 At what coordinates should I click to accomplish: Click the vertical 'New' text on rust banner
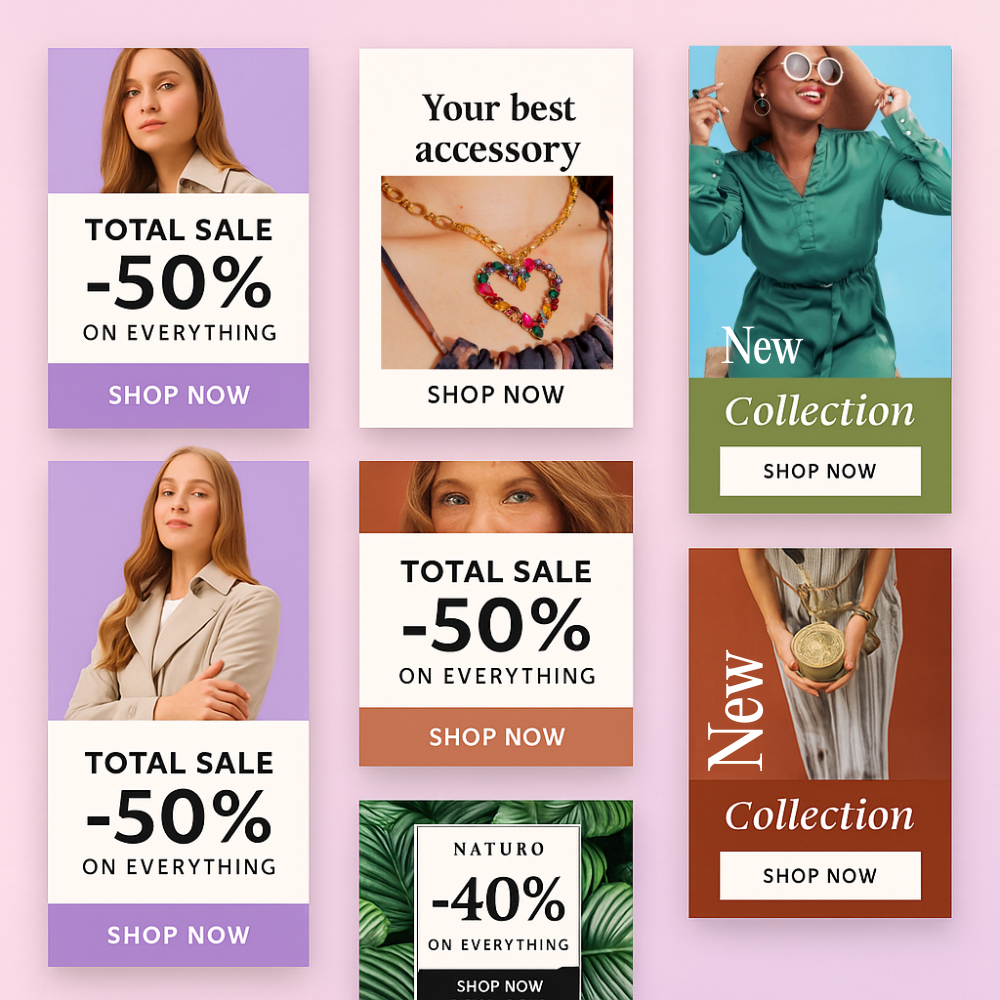pos(735,710)
